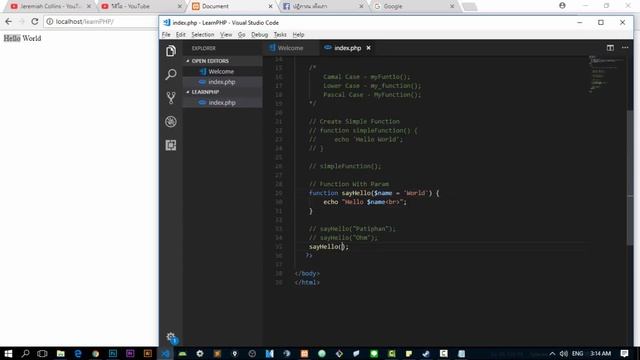The width and height of the screenshot is (640, 360).
Task: Open Microsoft Edge from taskbar
Action: point(78,353)
